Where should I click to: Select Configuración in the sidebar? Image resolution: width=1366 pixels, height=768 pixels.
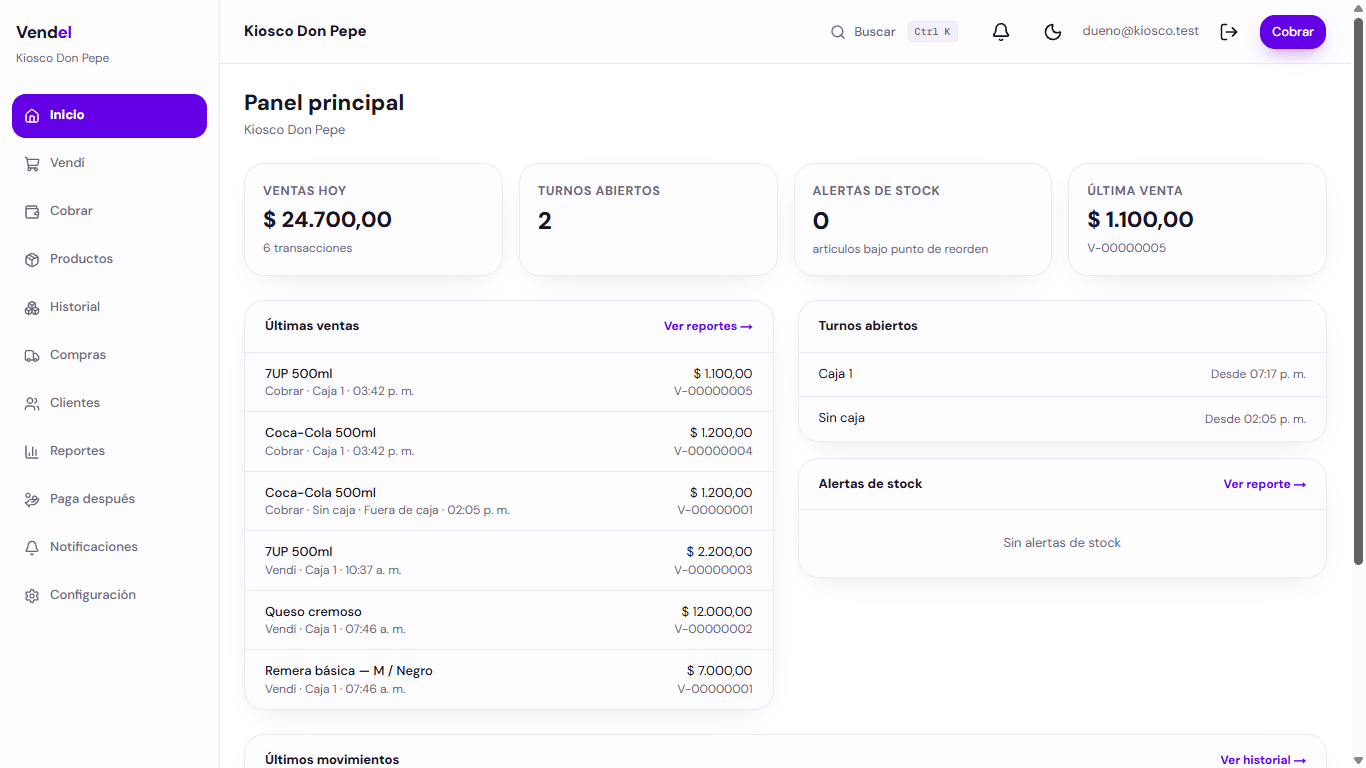[x=109, y=595]
